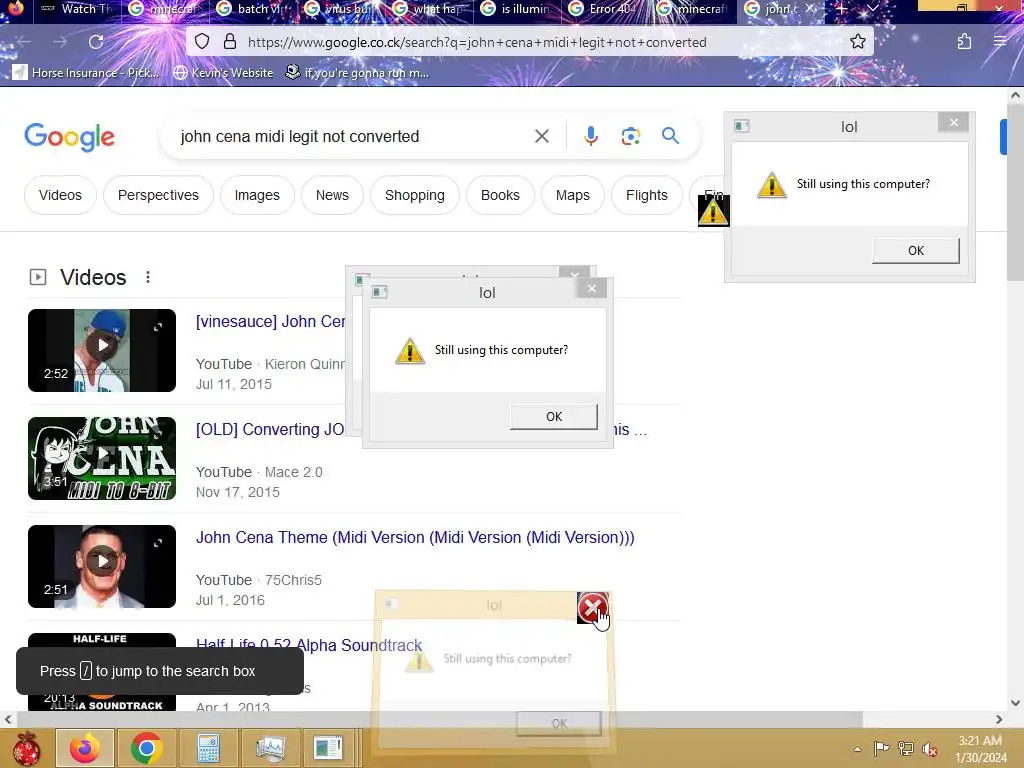Filter results by Images chip
The image size is (1024, 768).
coord(257,195)
